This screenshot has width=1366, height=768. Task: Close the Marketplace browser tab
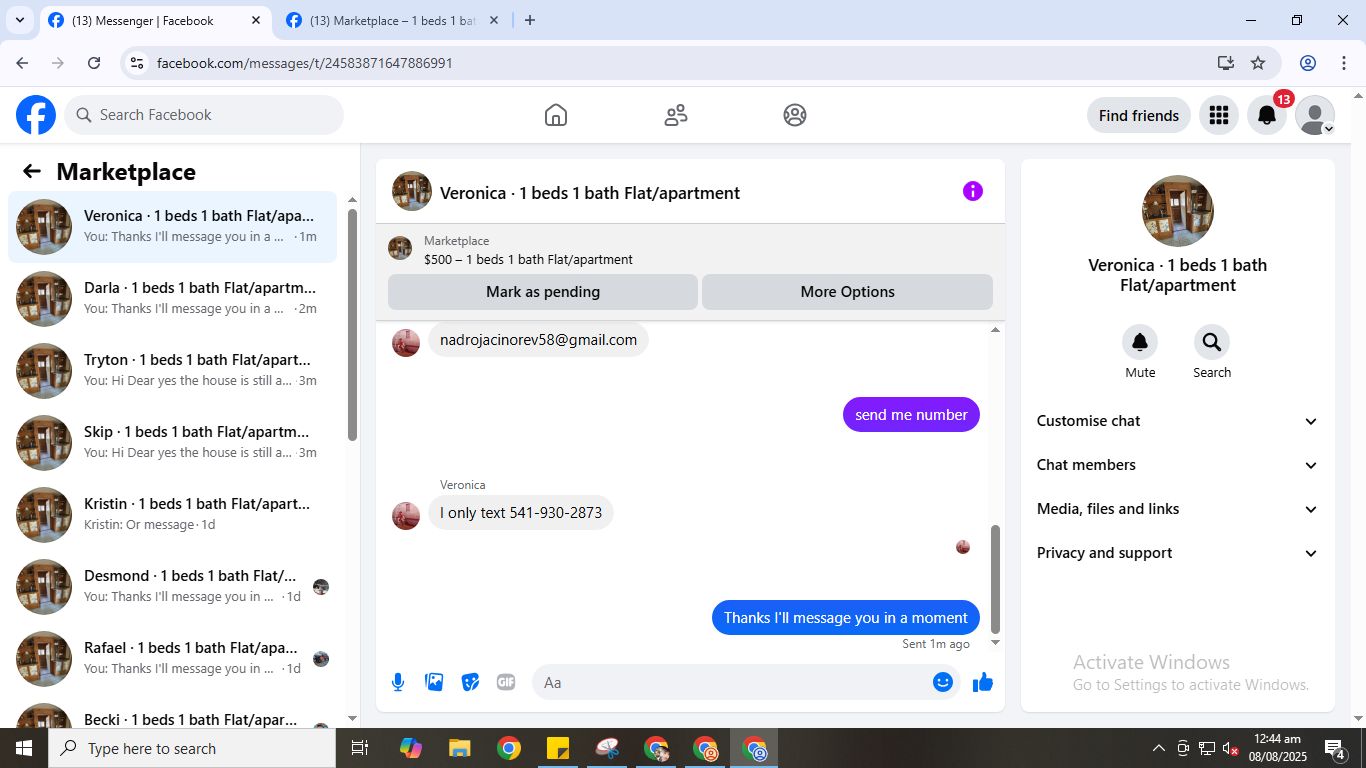coord(493,20)
